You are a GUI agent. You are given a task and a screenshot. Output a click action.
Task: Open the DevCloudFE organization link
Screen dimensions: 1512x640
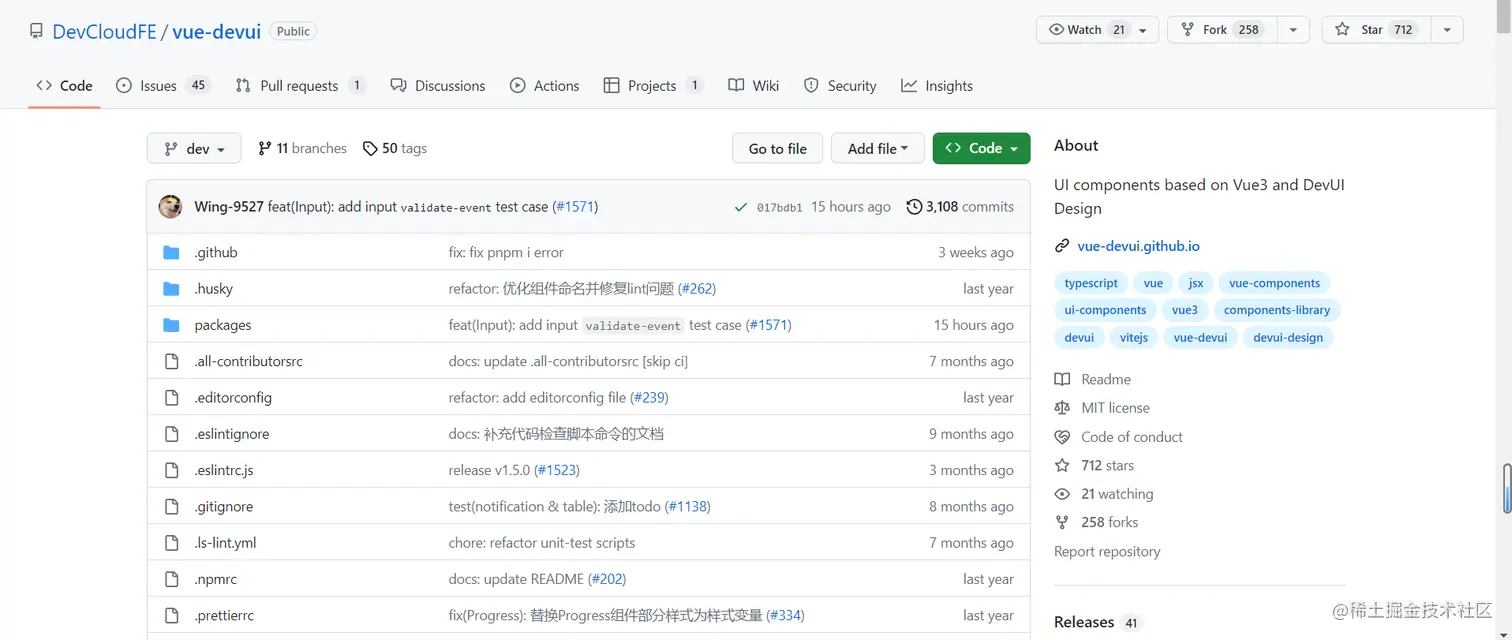click(104, 32)
